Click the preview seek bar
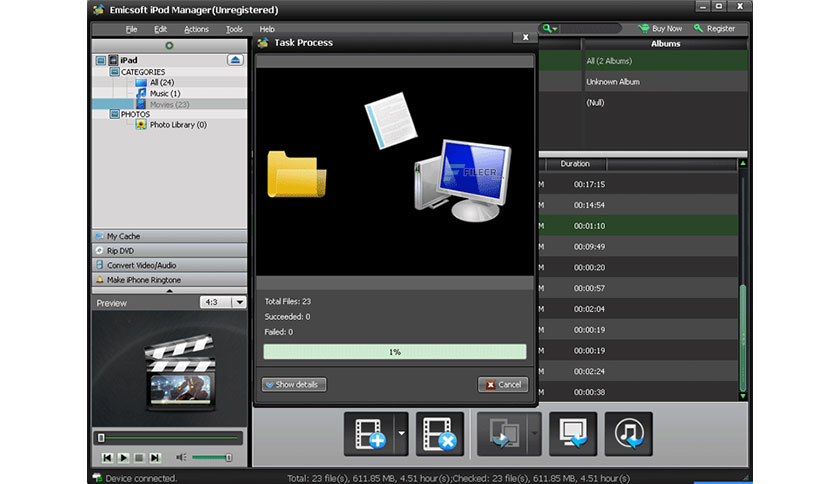836x484 pixels. 168,438
